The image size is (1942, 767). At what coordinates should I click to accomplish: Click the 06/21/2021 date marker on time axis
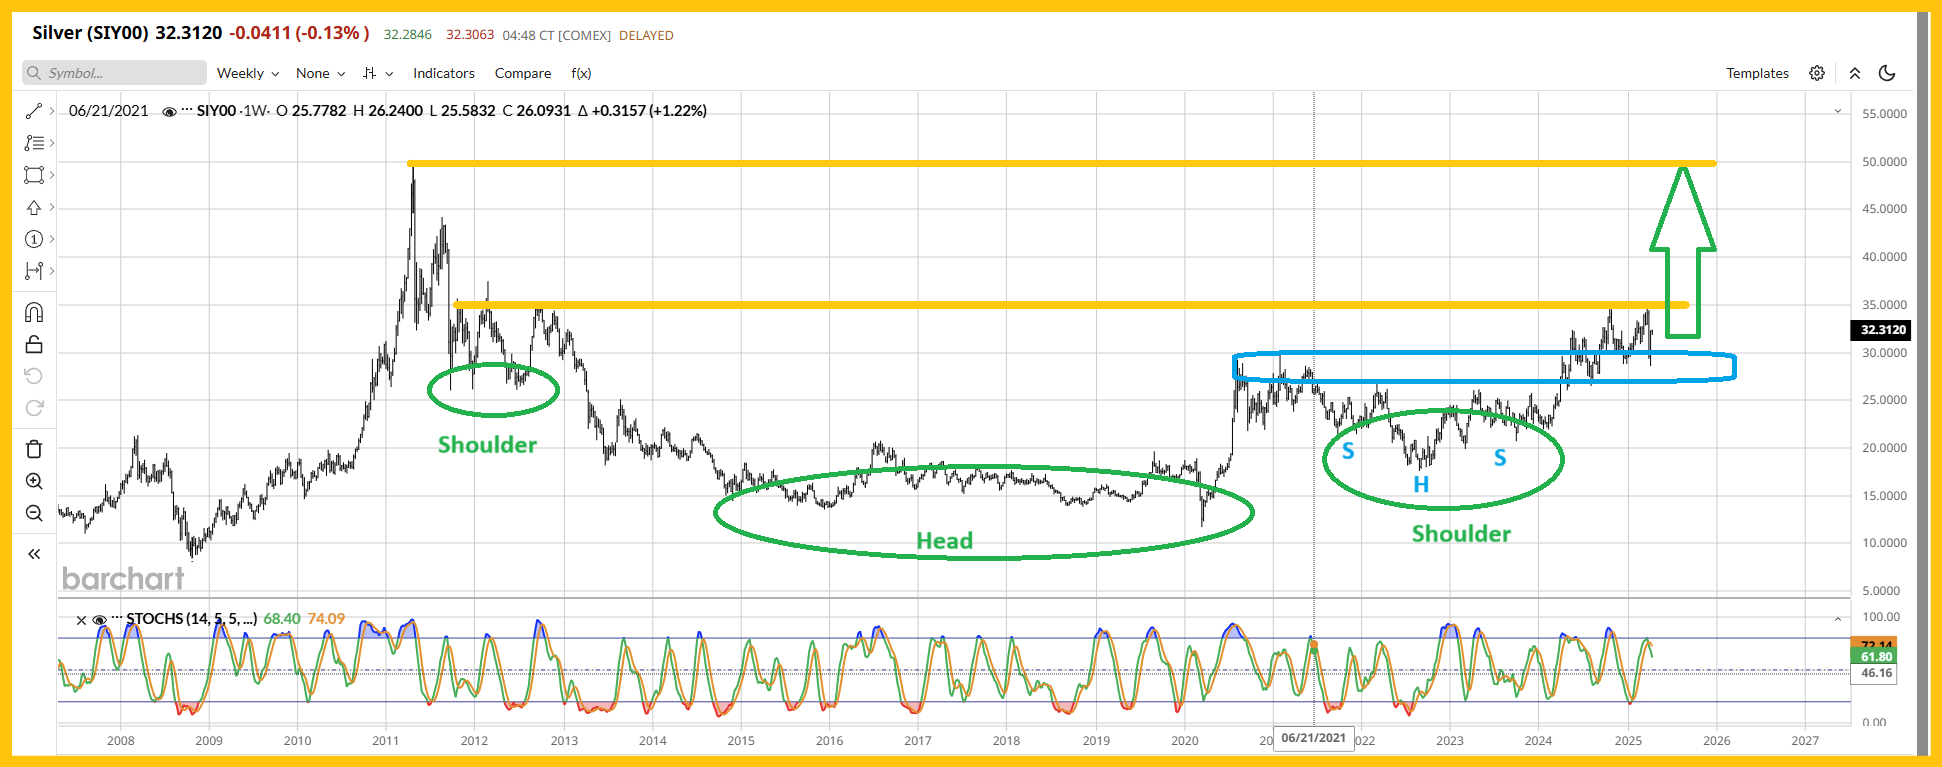coord(1313,738)
